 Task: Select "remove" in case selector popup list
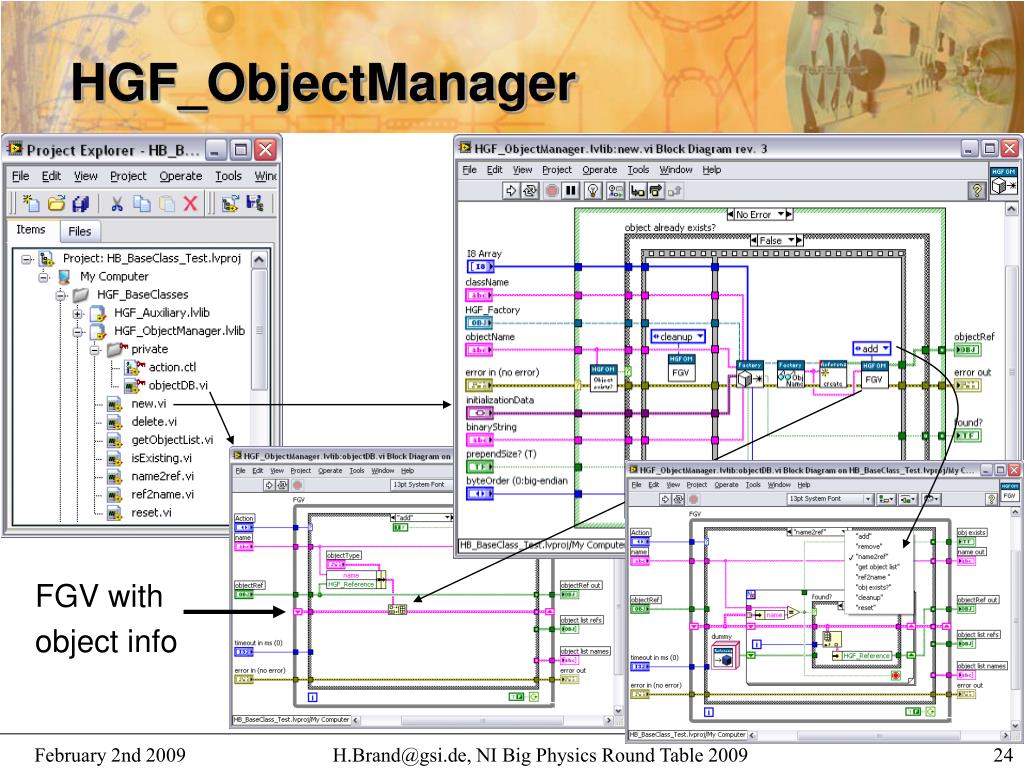869,547
